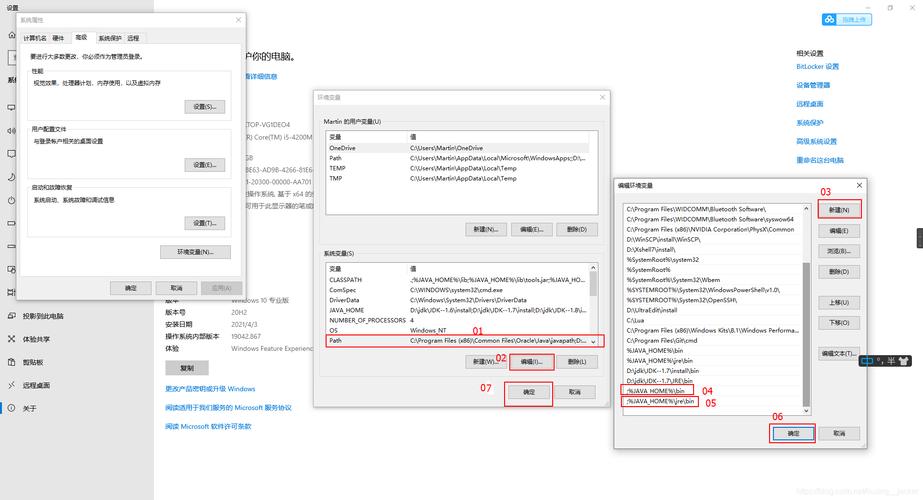
Task: Open the Clipboard (剪贴板) sidebar item
Action: (33, 362)
